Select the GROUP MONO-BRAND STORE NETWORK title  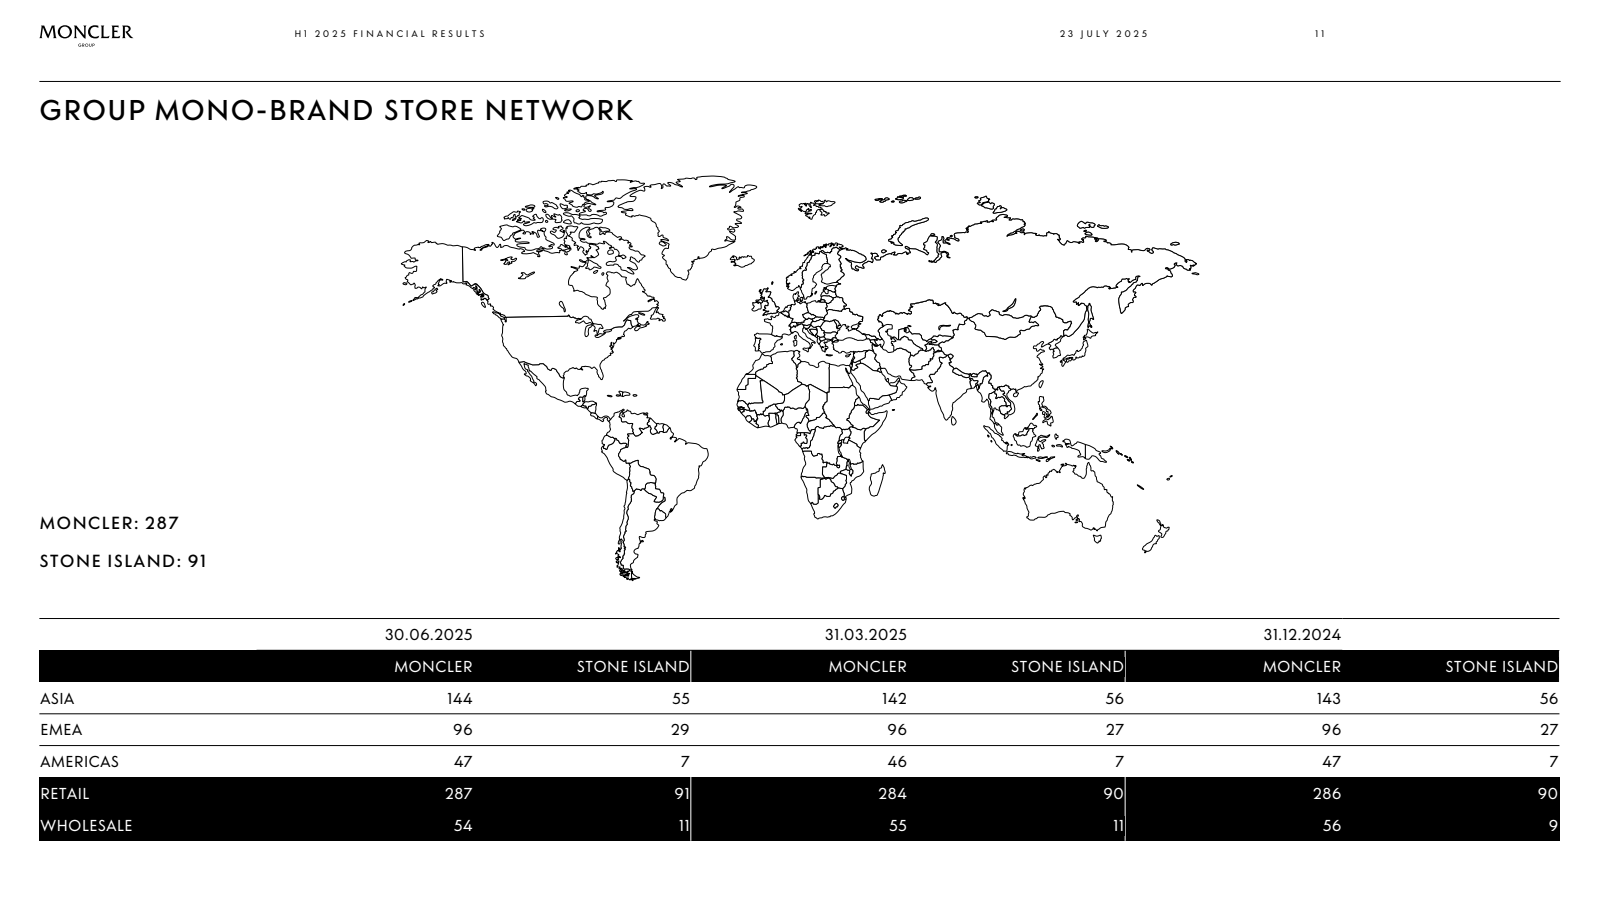tap(336, 112)
